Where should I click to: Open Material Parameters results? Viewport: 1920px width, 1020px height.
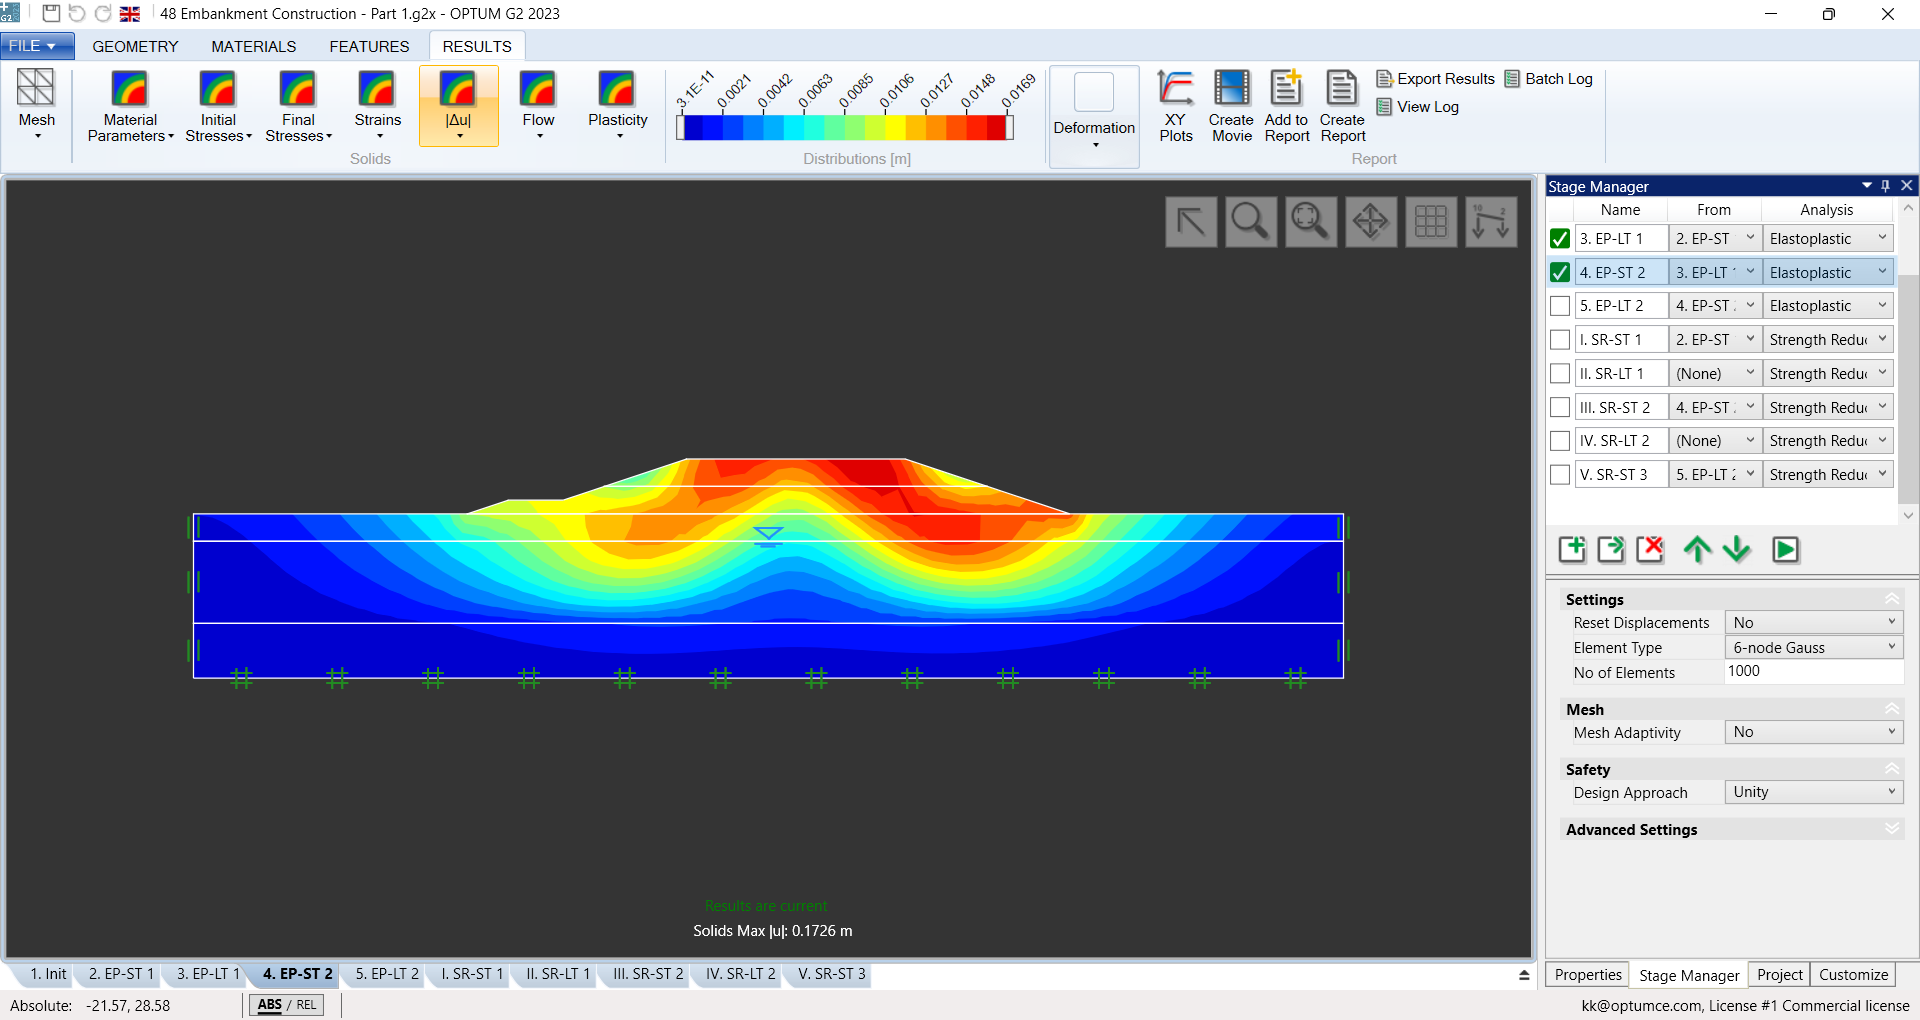(x=130, y=104)
